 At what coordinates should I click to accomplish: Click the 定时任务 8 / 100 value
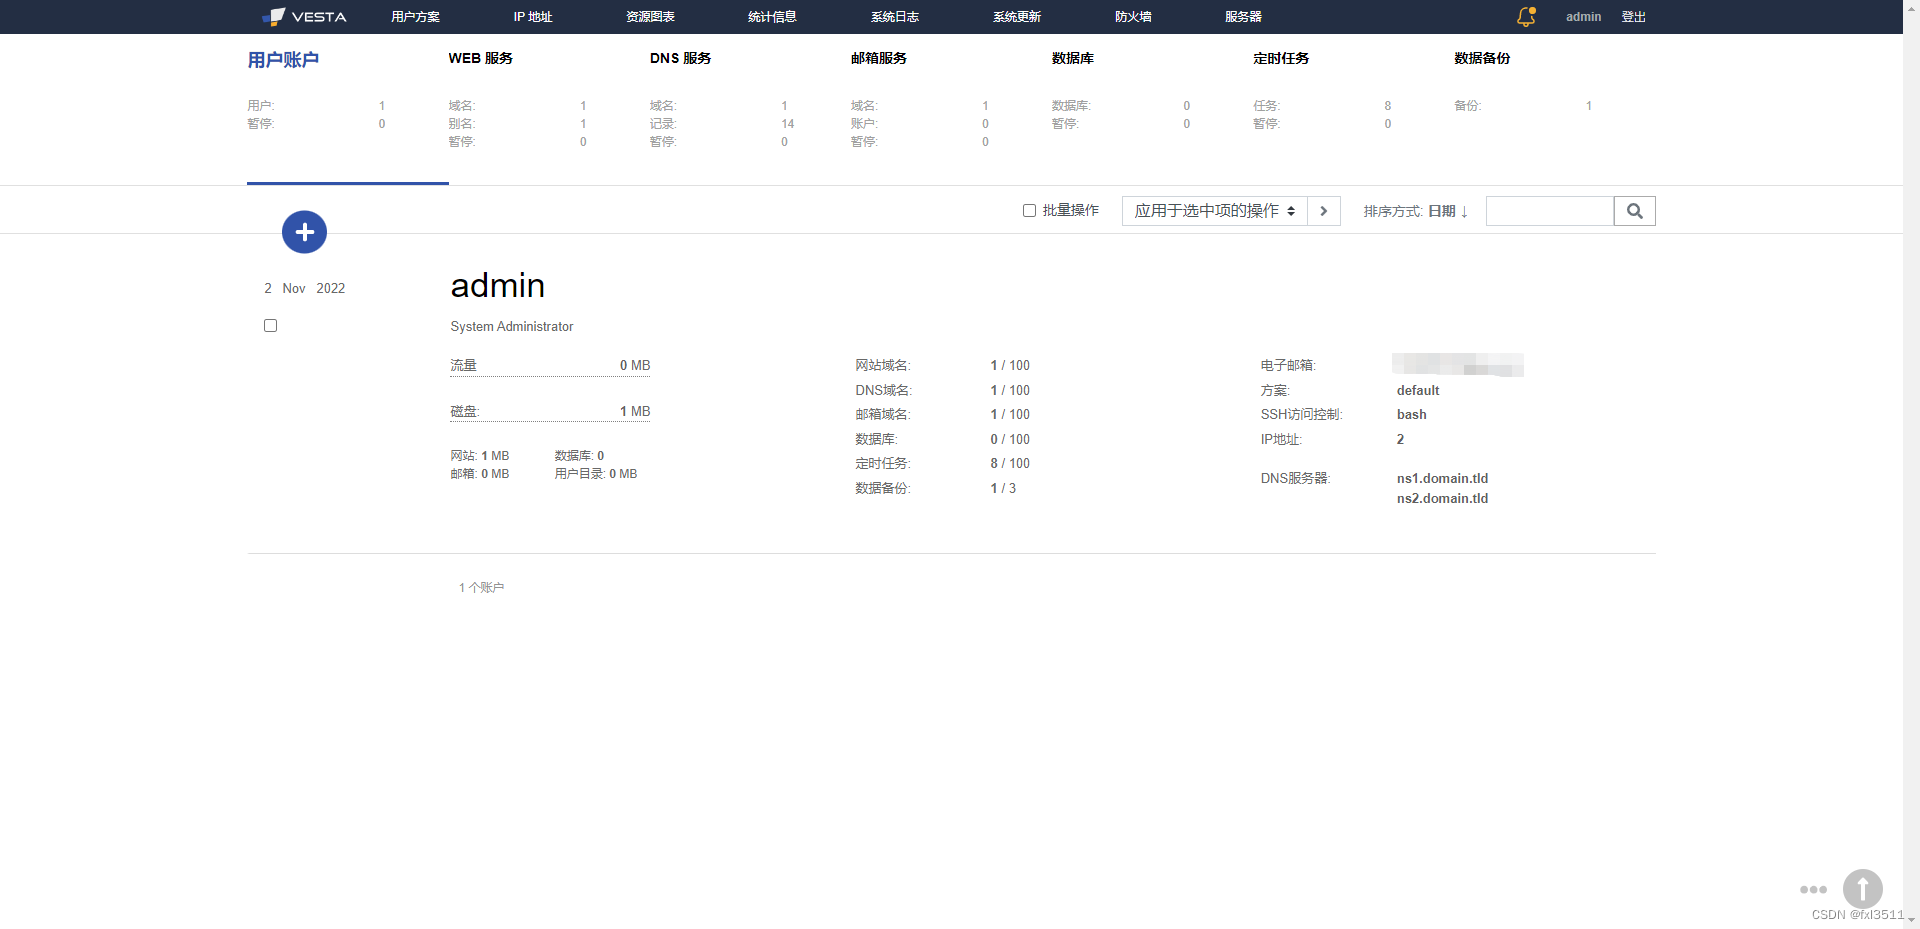tap(1010, 463)
